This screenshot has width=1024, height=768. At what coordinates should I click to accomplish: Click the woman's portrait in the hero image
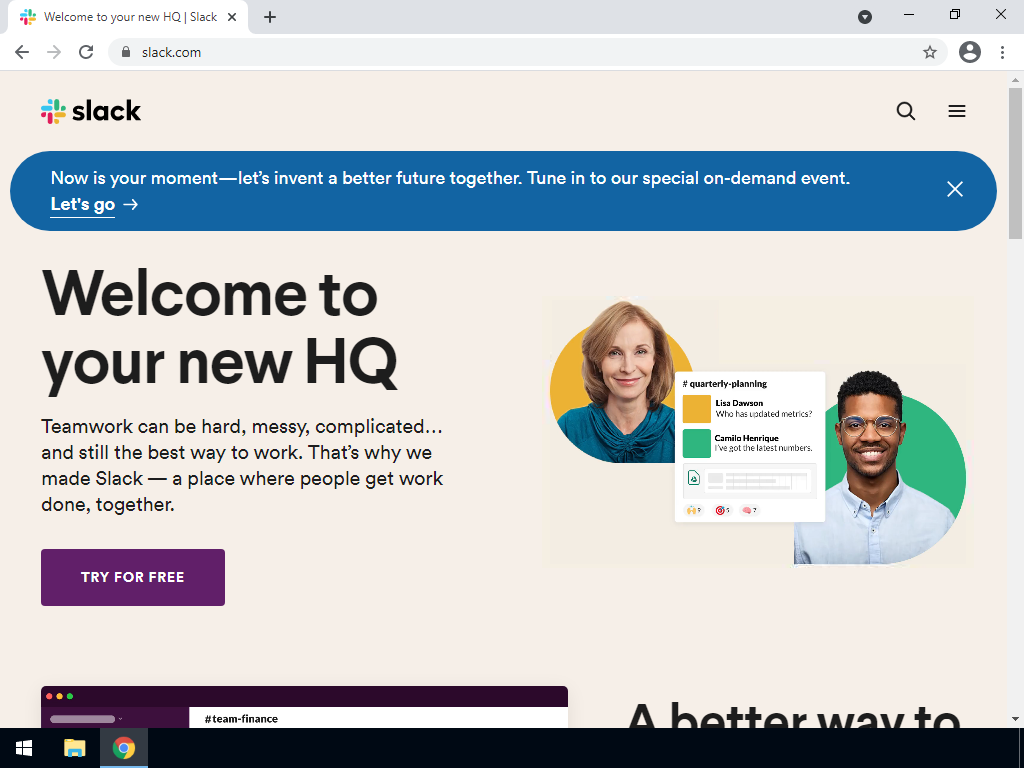pos(622,382)
